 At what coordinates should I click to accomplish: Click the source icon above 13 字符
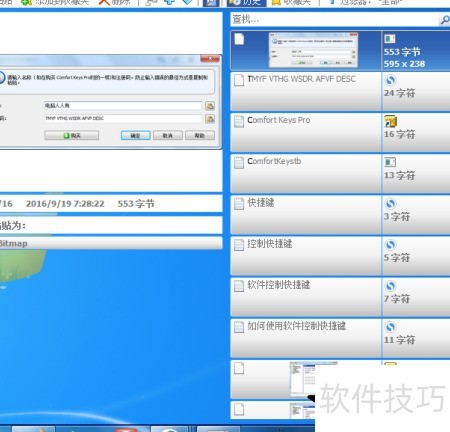coord(390,162)
